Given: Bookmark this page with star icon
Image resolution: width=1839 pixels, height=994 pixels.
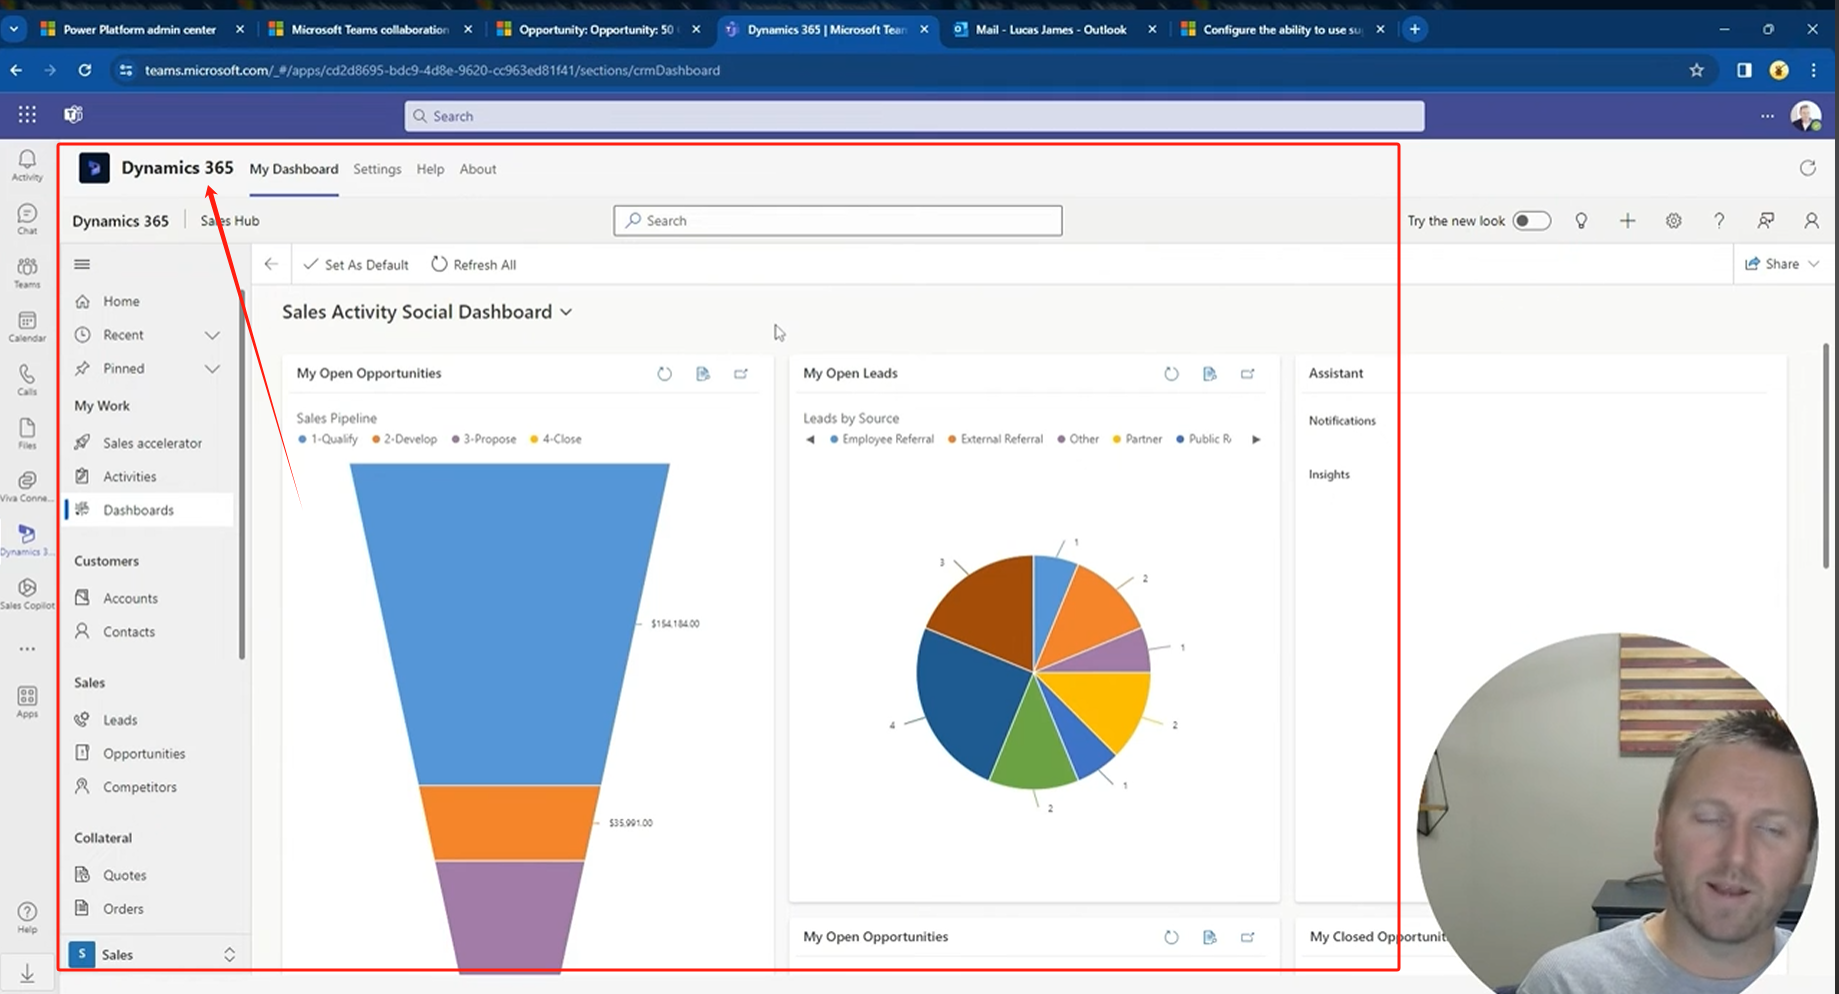Looking at the screenshot, I should (1696, 70).
